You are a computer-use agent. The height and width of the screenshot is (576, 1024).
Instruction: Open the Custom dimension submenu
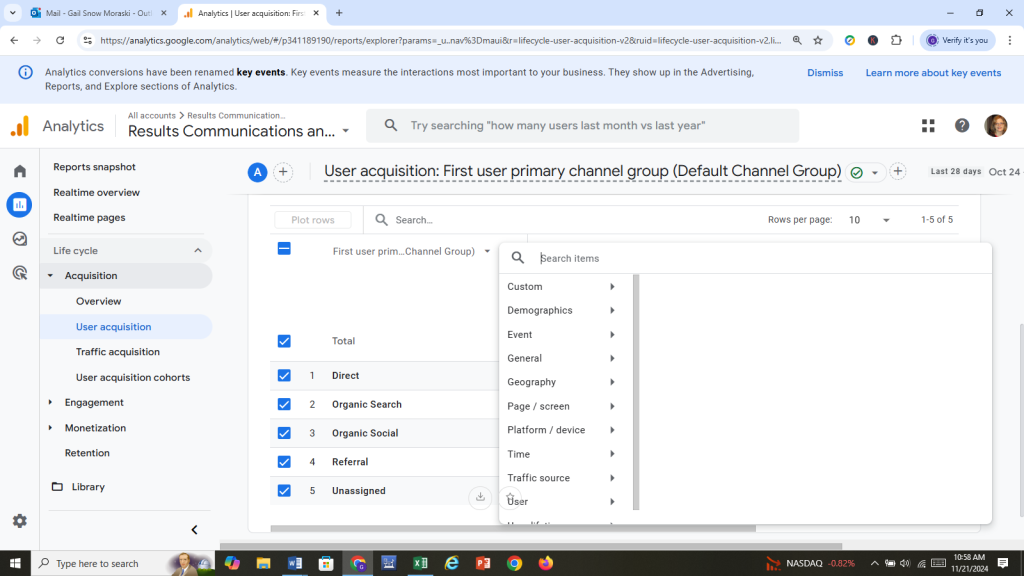pos(562,287)
